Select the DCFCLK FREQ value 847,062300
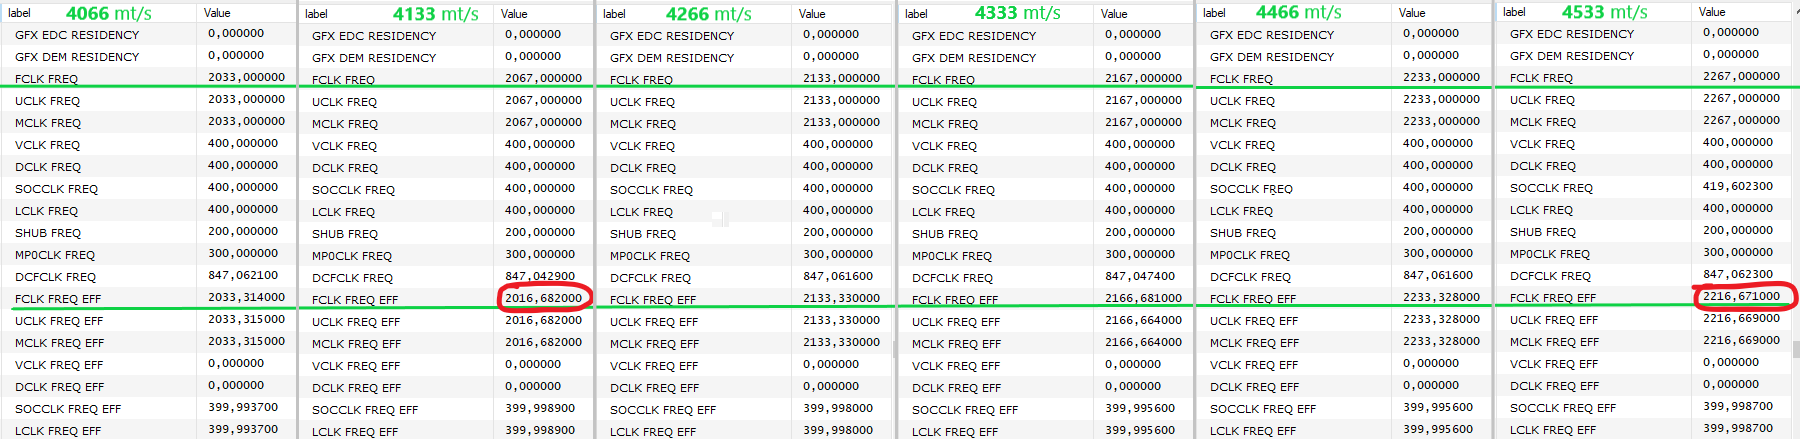This screenshot has height=439, width=1800. point(1738,274)
